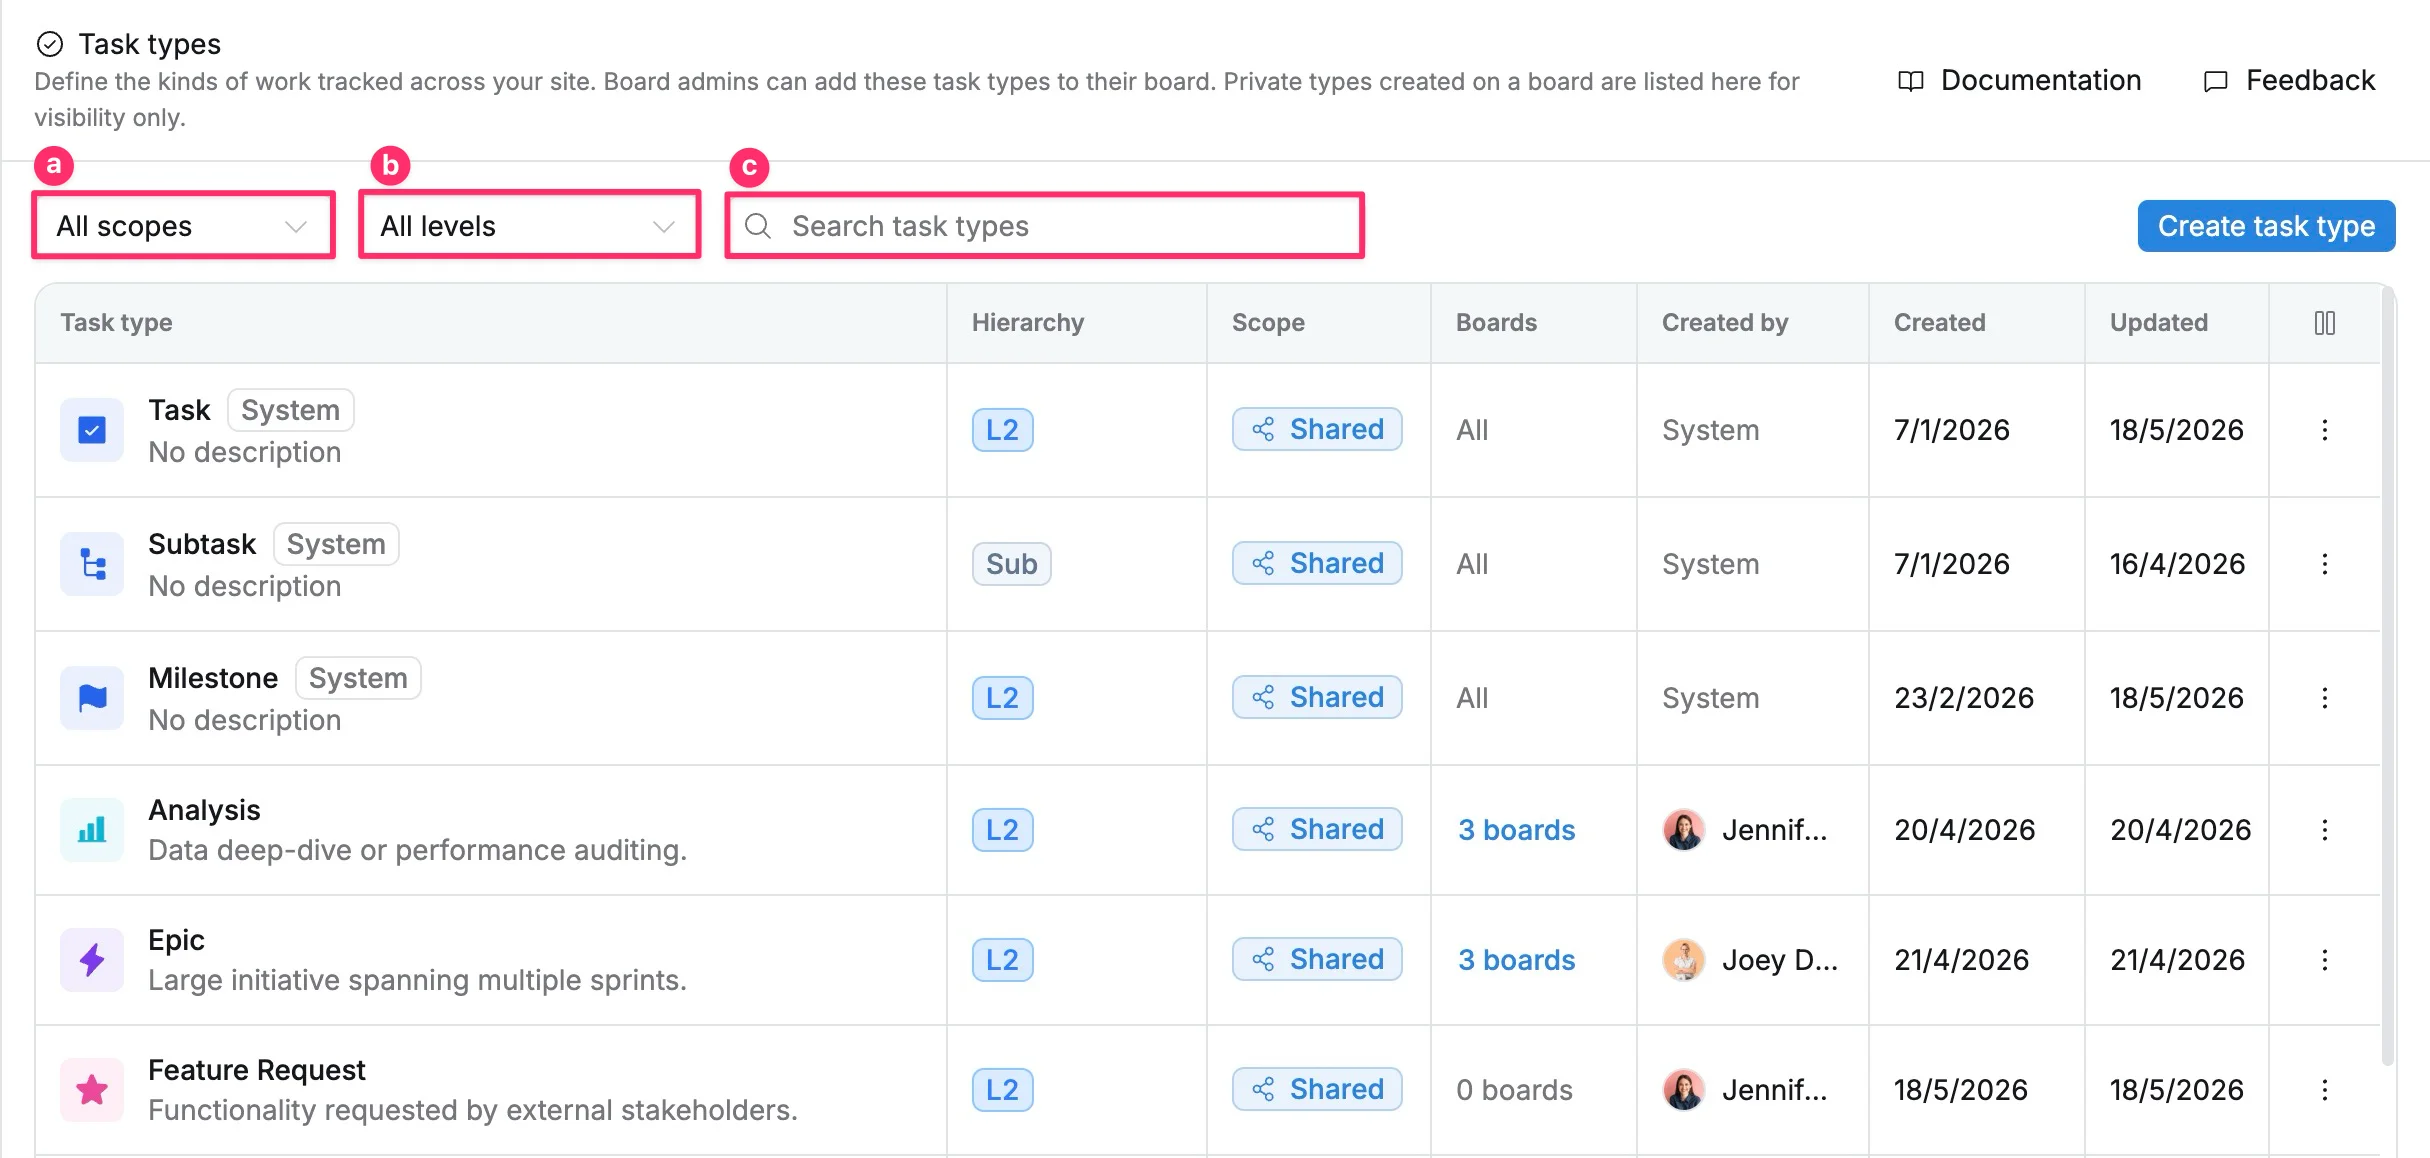The width and height of the screenshot is (2430, 1158).
Task: Click the 23/2/2026 created date for Milestone
Action: click(1964, 698)
